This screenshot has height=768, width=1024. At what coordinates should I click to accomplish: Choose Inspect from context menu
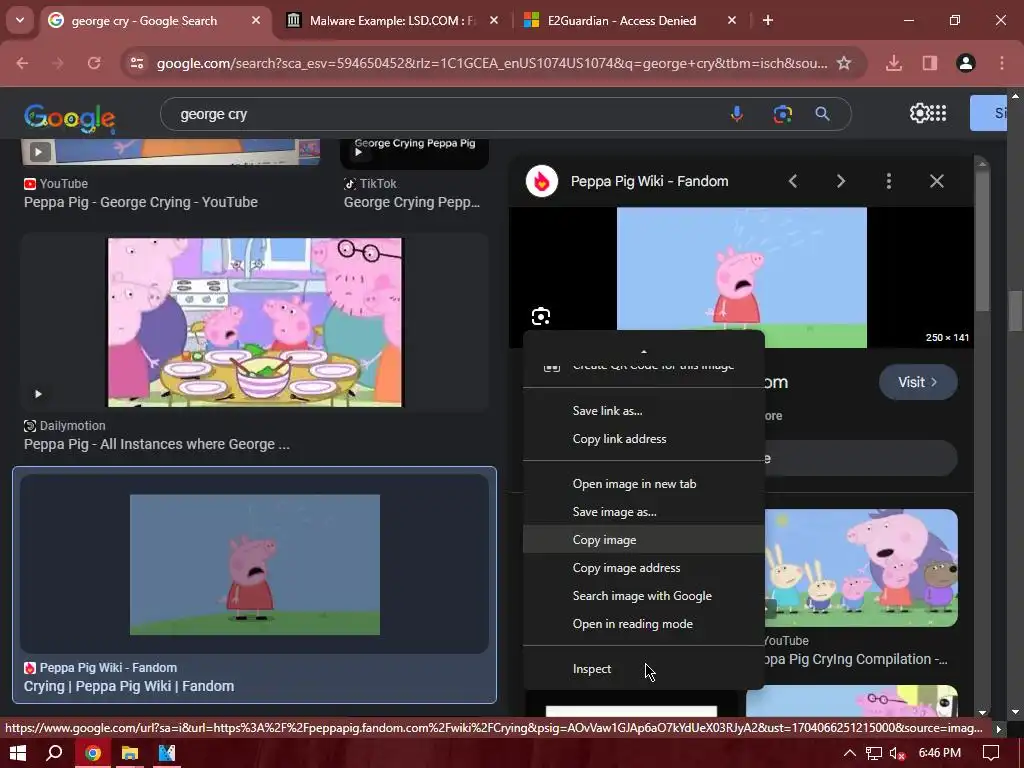tap(643, 669)
